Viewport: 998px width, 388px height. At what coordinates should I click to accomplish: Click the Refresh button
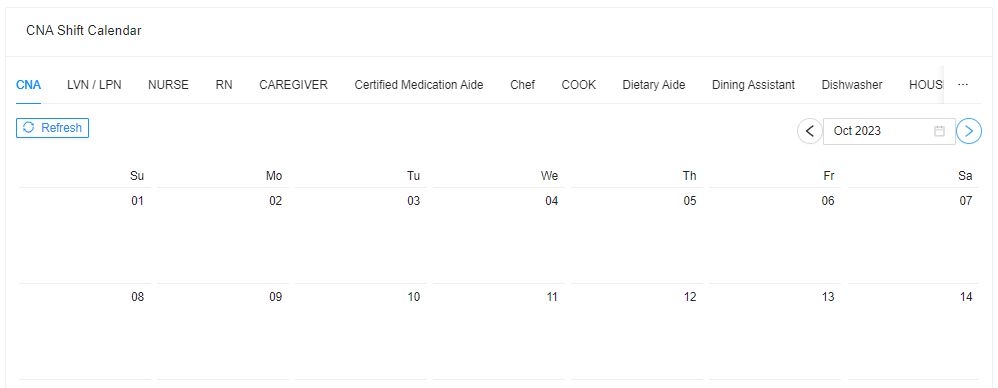click(52, 128)
